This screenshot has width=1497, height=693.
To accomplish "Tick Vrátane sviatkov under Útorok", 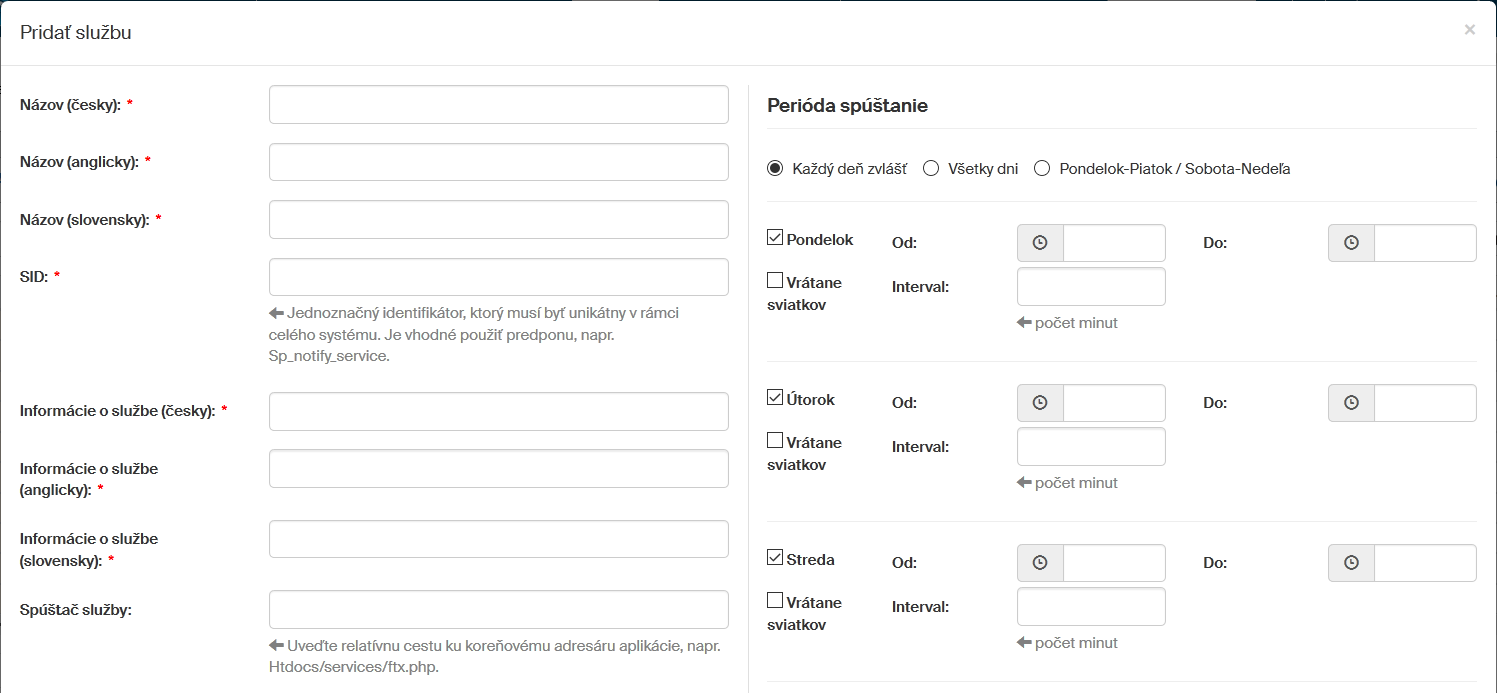I will click(x=775, y=440).
